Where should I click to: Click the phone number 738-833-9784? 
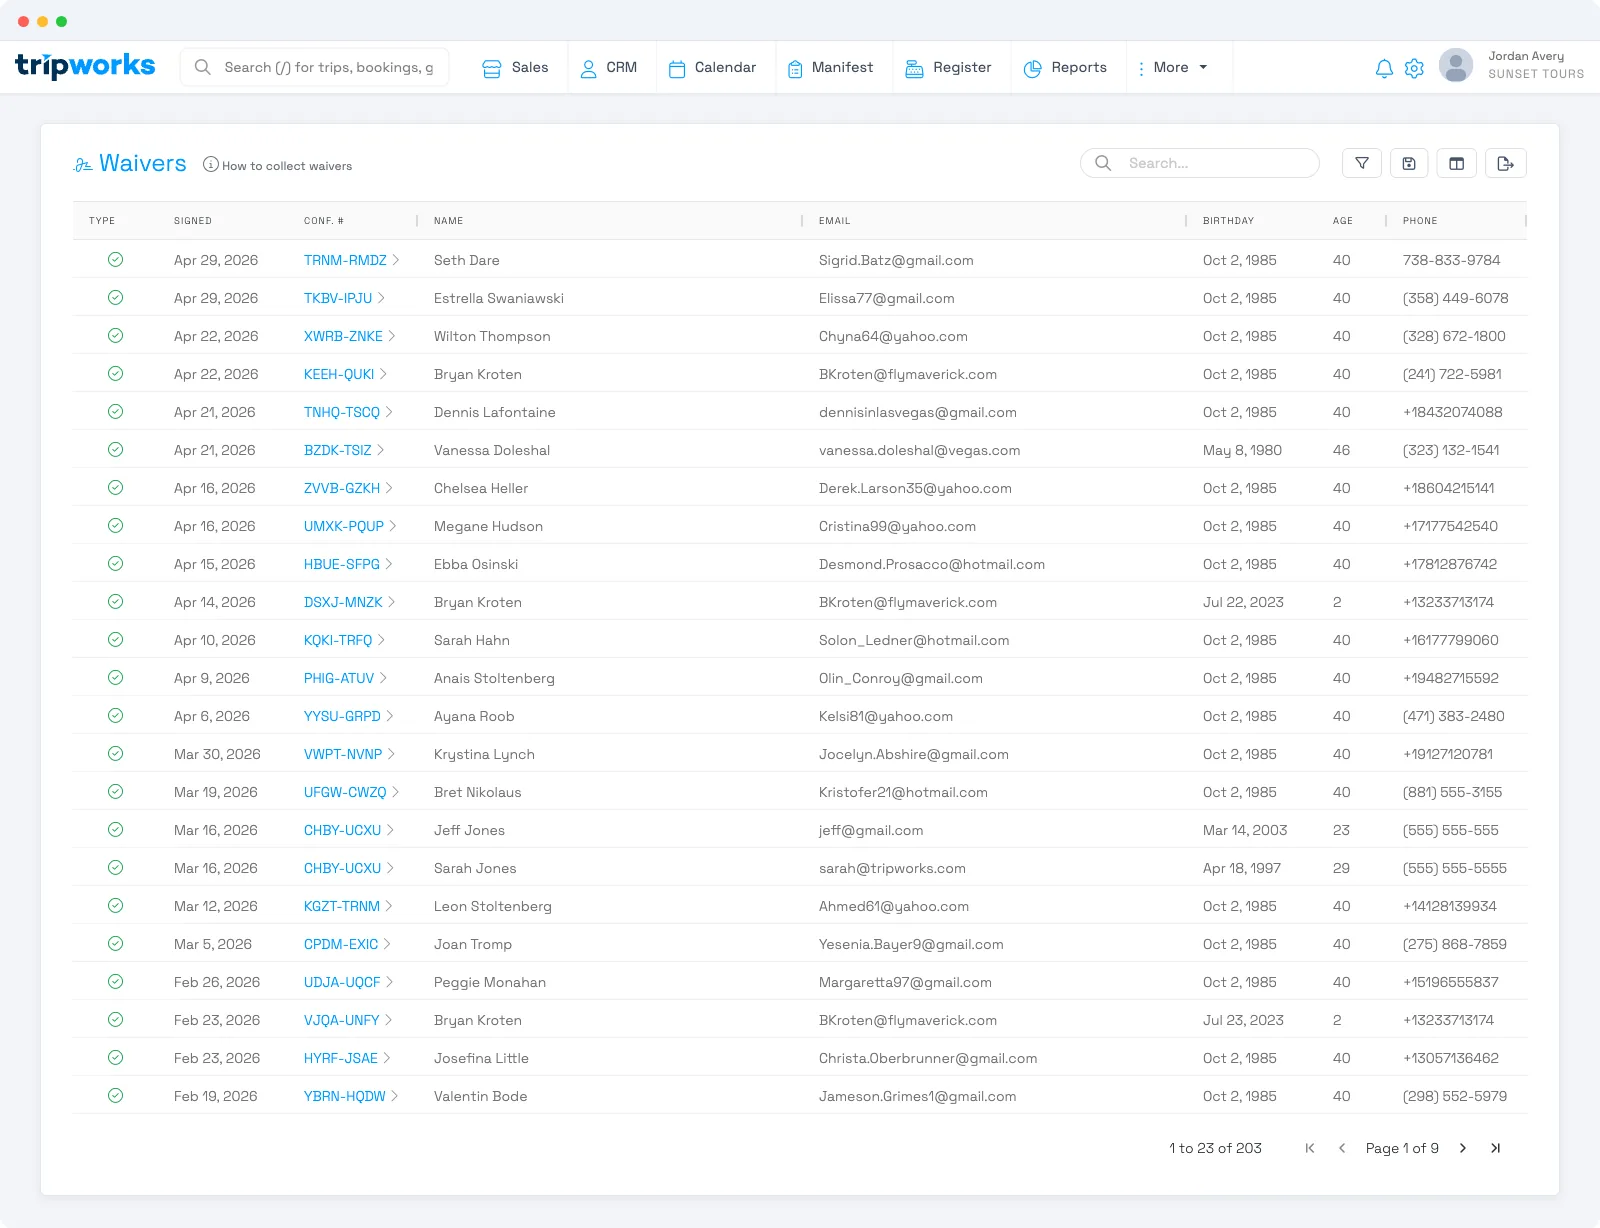coord(1452,260)
